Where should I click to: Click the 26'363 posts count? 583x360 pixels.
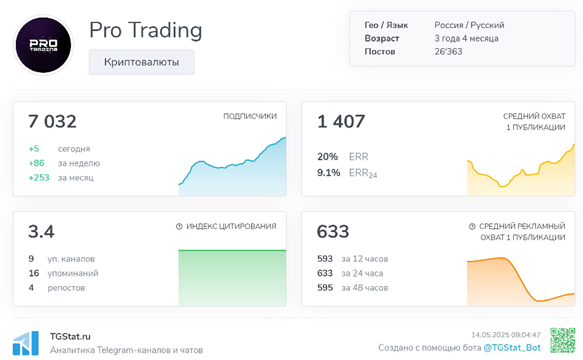coord(448,51)
